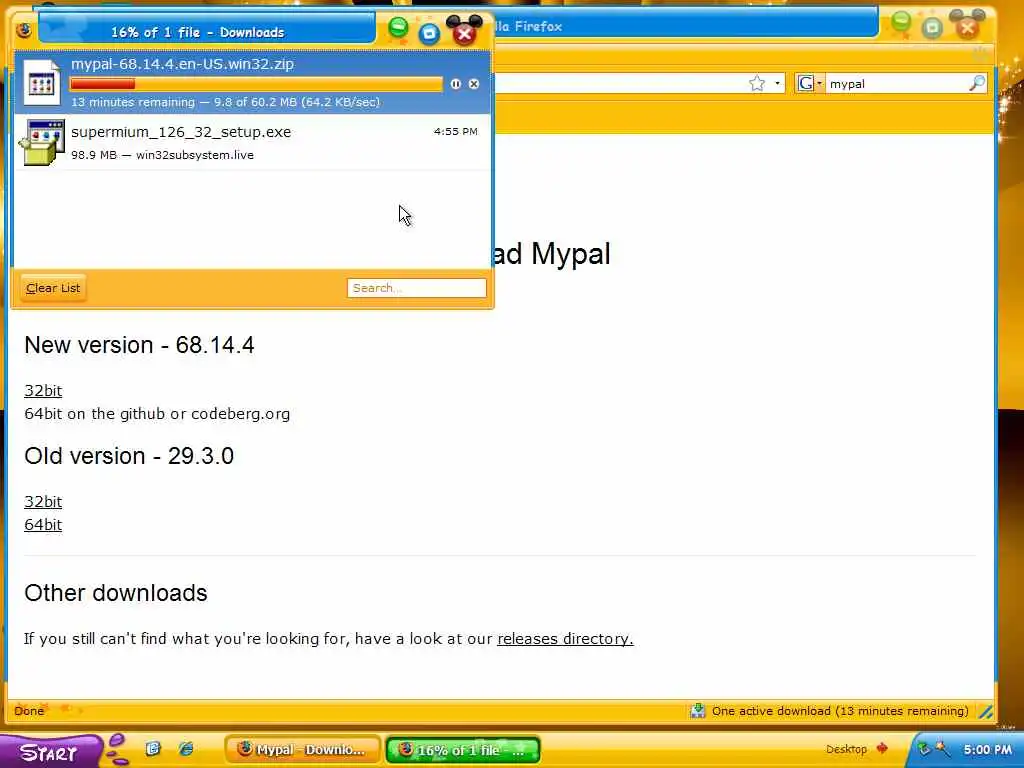Click the green system tray icon
Image resolution: width=1024 pixels, height=768 pixels.
tap(923, 749)
